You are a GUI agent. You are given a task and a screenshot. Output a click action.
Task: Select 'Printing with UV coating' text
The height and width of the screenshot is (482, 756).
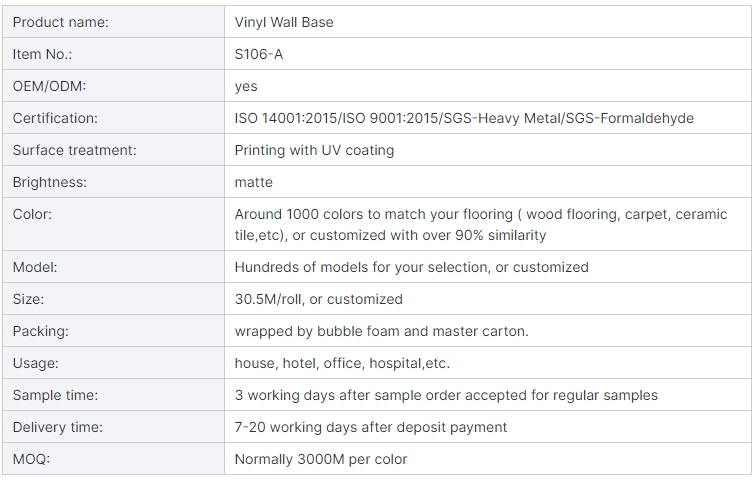[x=314, y=150]
